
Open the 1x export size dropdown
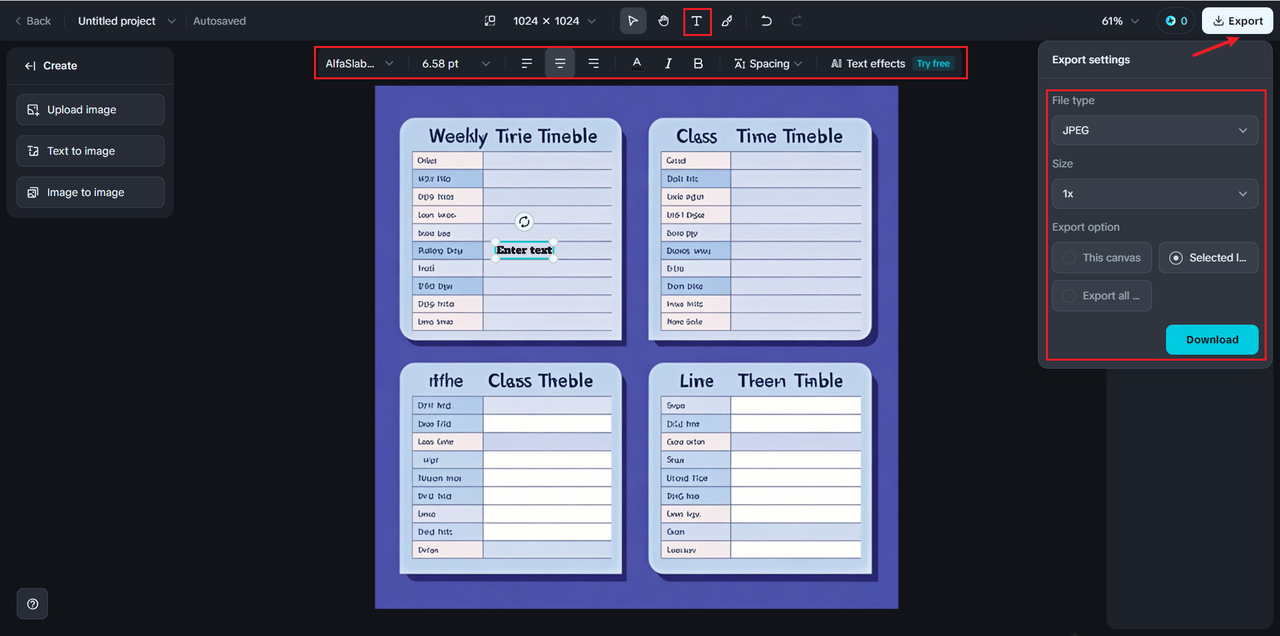tap(1155, 193)
